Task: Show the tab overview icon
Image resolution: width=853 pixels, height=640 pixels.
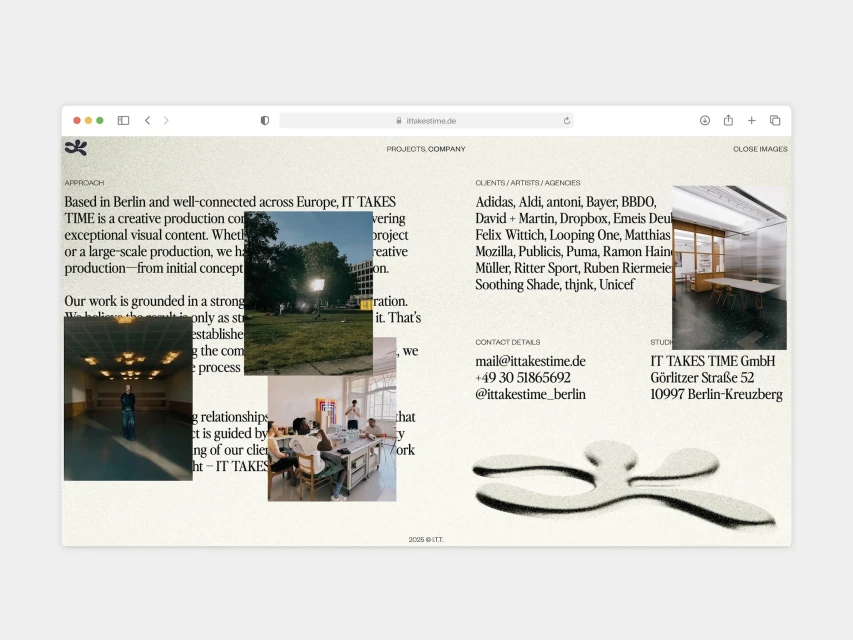Action: (775, 120)
